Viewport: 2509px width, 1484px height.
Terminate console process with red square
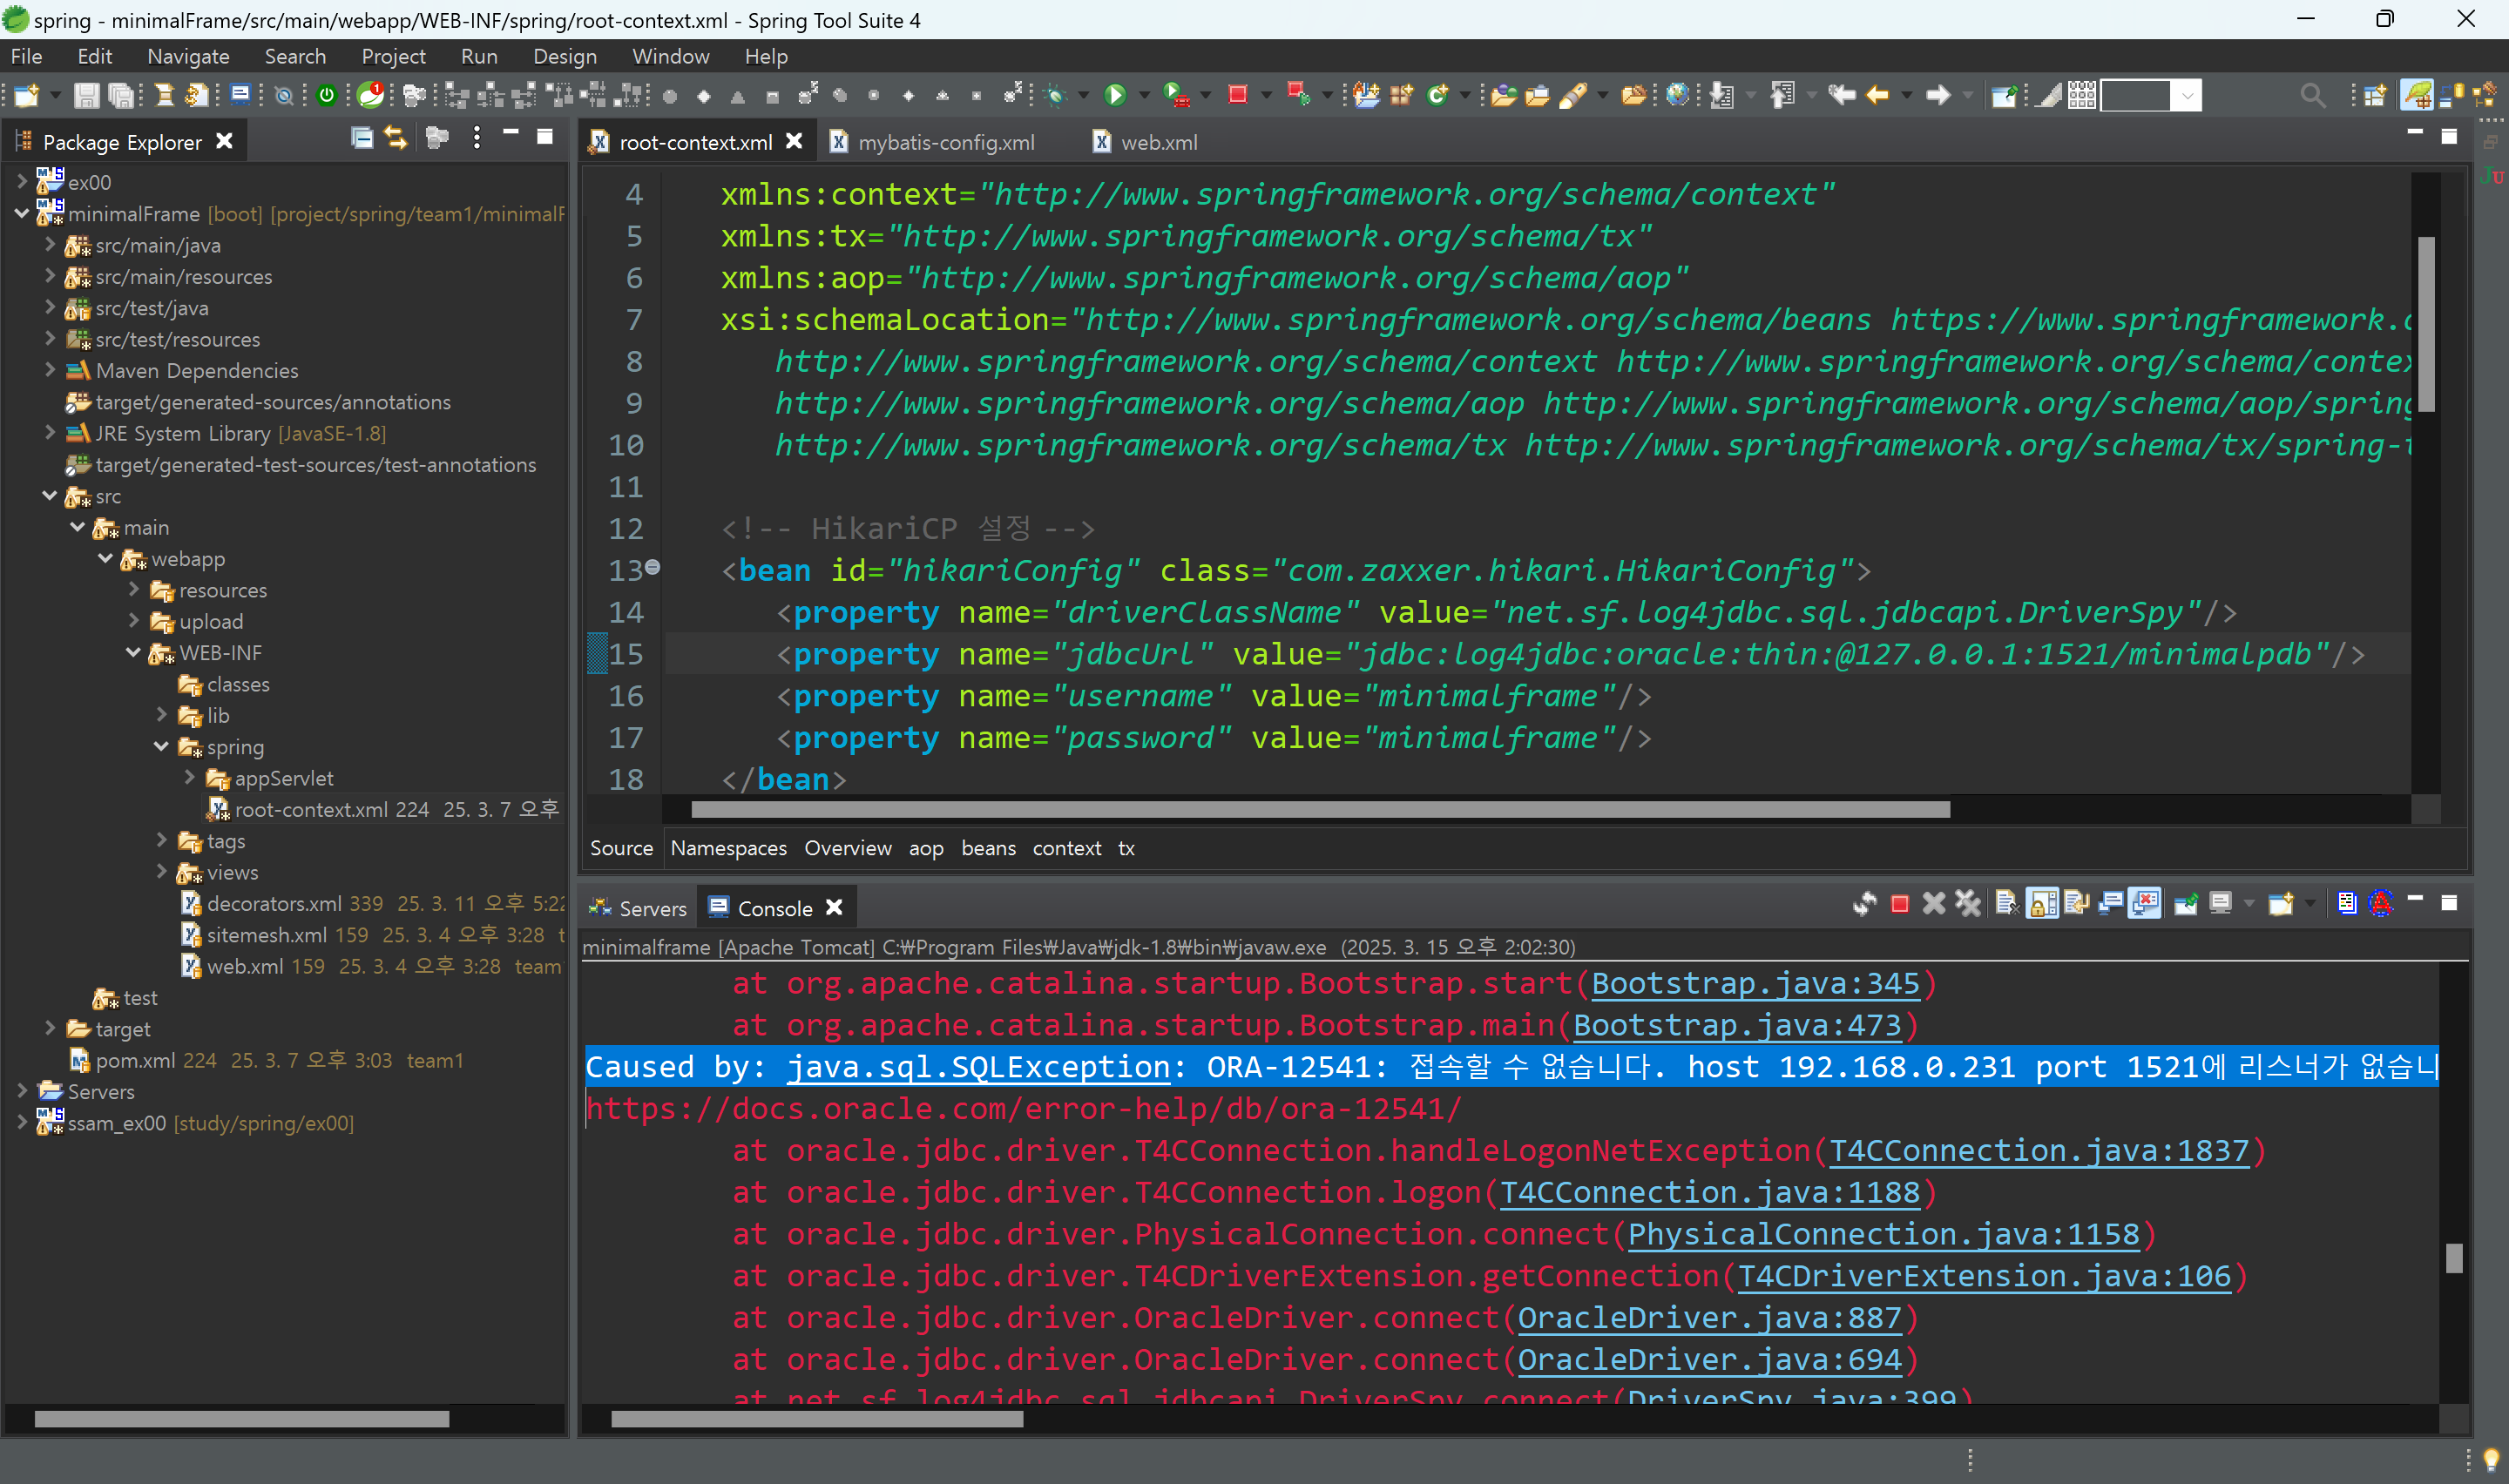click(x=1900, y=904)
